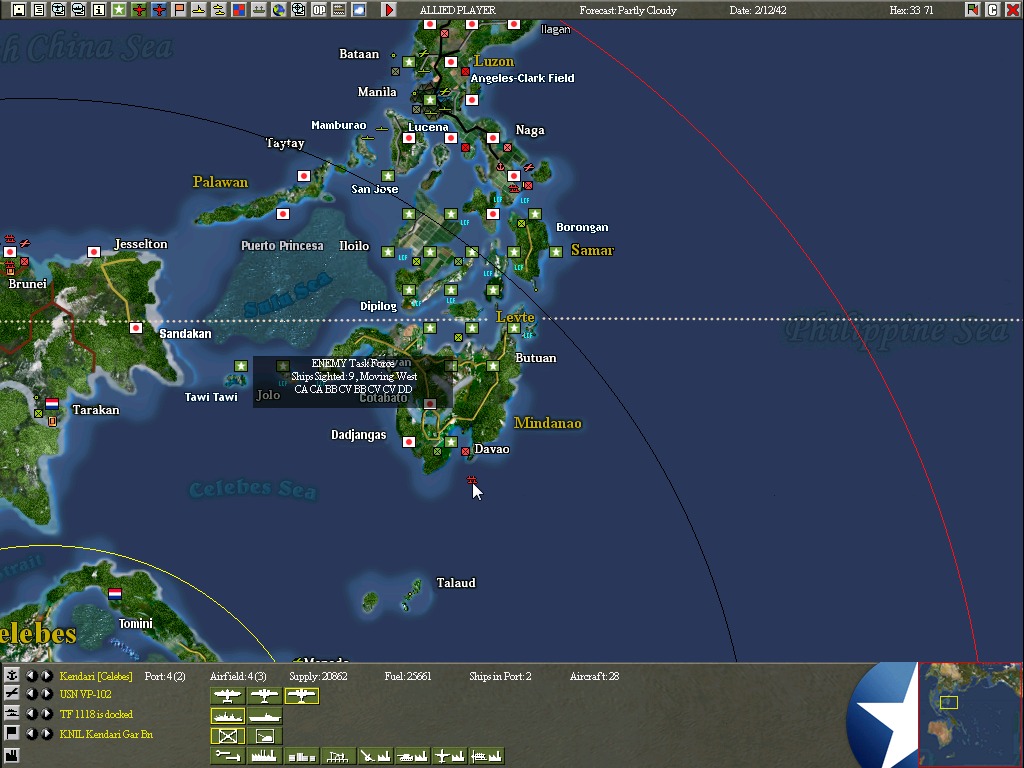The height and width of the screenshot is (768, 1024).
Task: Select the second air group button in airfield row
Action: pos(264,696)
